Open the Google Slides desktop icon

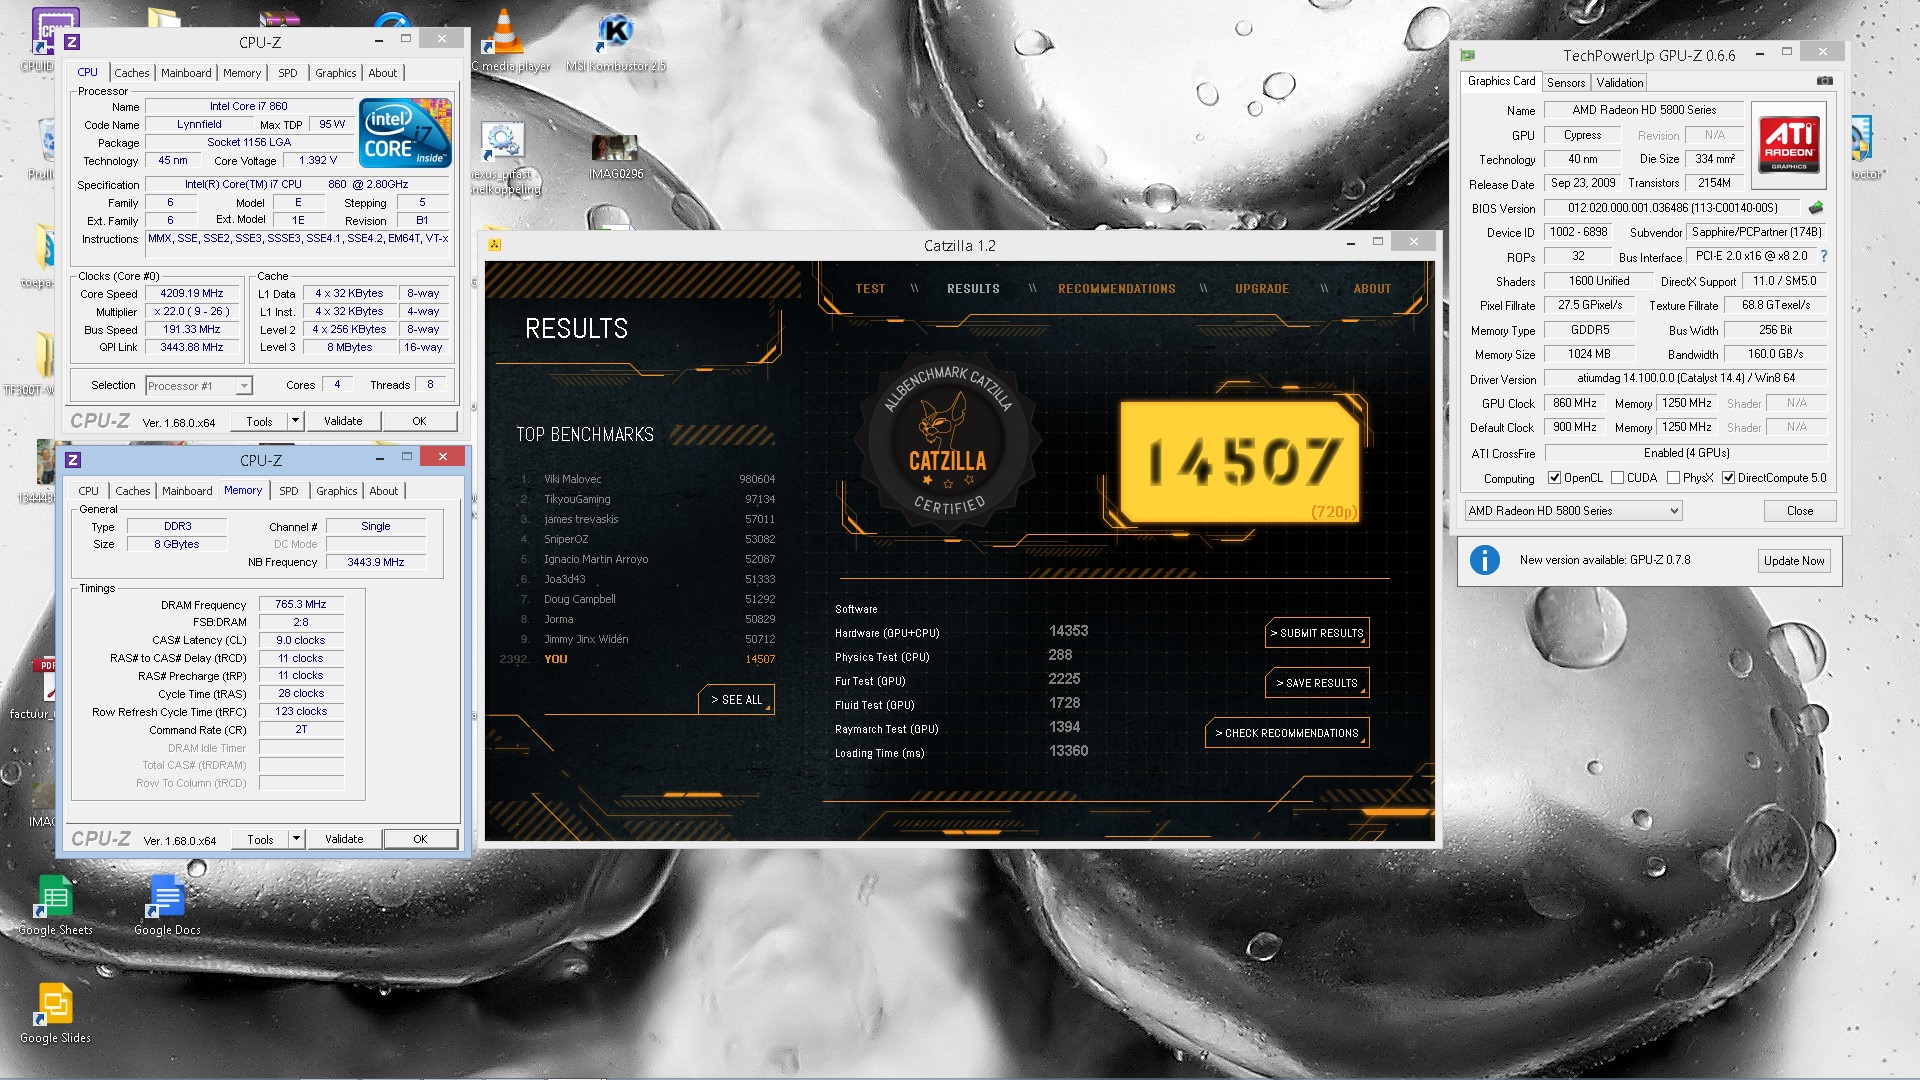coord(56,1013)
